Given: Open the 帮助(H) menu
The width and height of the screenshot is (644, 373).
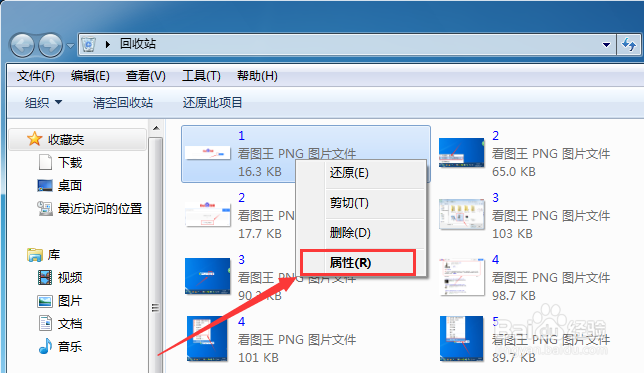Looking at the screenshot, I should pyautogui.click(x=257, y=76).
